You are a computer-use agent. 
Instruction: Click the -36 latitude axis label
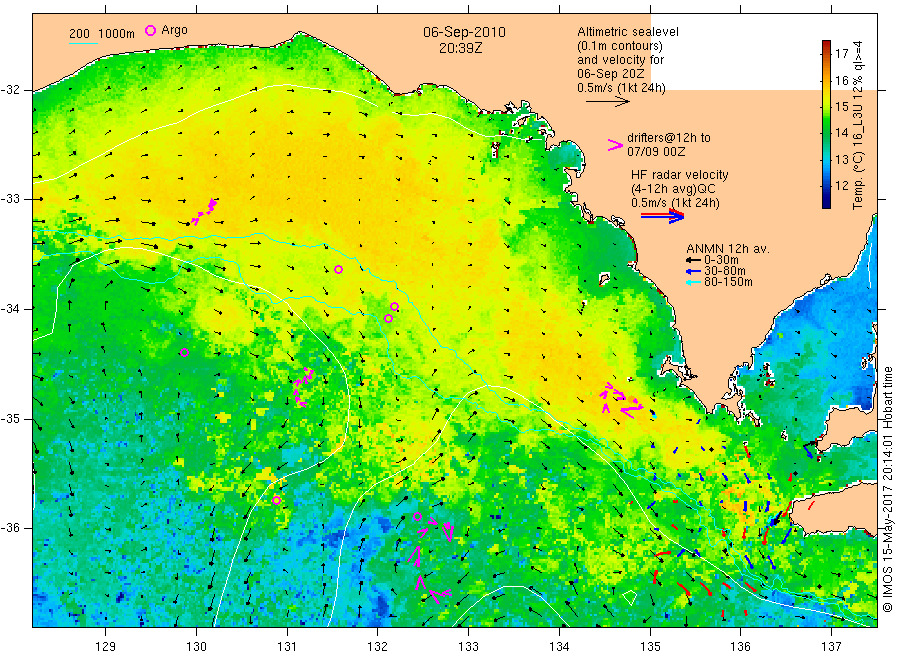pos(10,527)
